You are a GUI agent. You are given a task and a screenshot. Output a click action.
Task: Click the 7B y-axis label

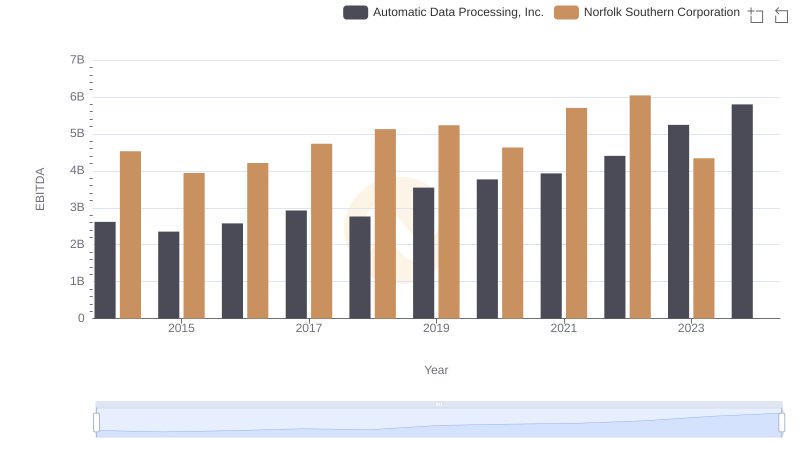coord(78,60)
